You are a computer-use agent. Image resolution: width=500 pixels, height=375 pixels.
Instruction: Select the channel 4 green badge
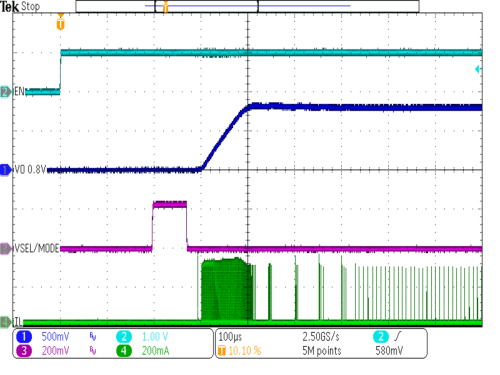click(124, 351)
